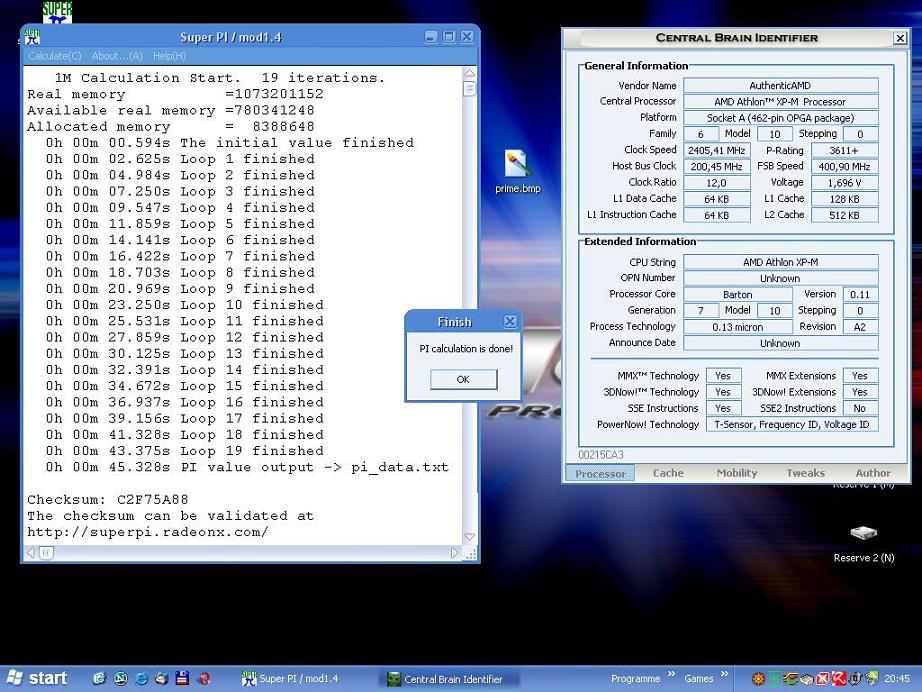Launch Internet Explorer from quick launch
Image resolution: width=922 pixels, height=692 pixels.
coord(141,678)
